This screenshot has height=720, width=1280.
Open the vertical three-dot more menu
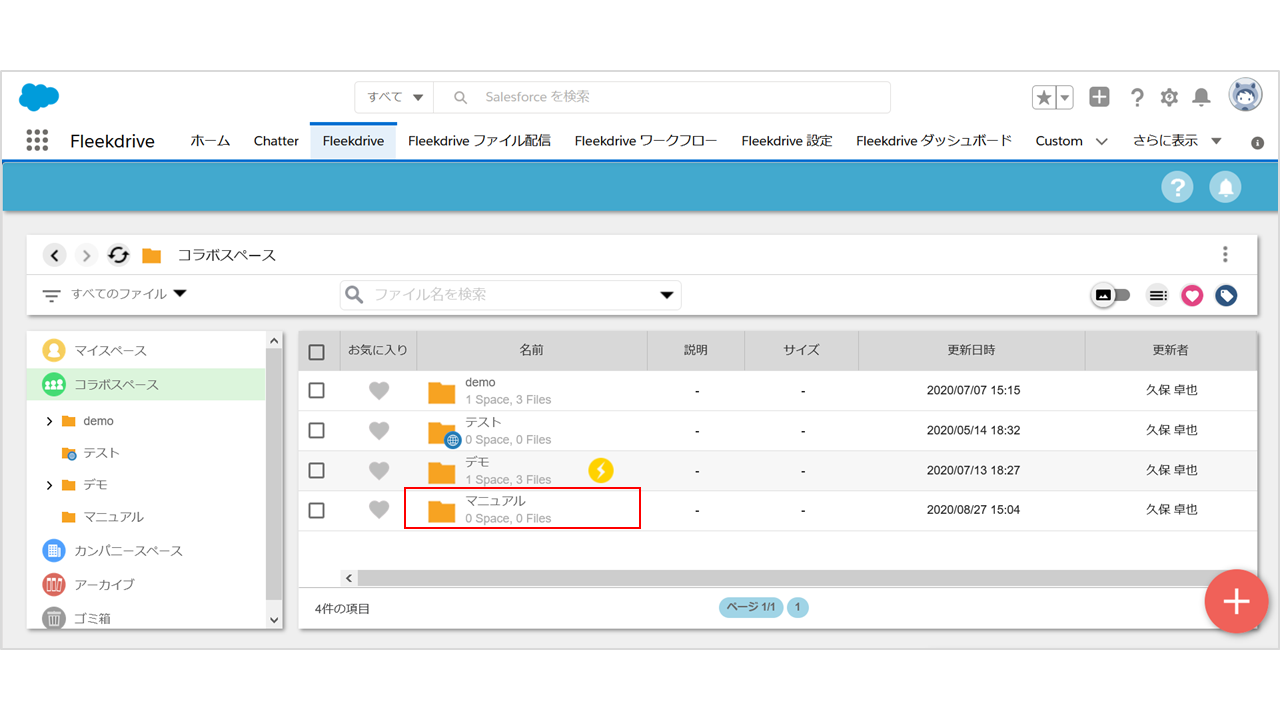tap(1225, 255)
